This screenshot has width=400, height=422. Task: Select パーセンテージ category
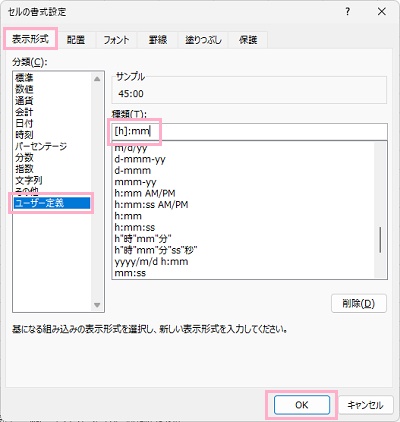point(53,146)
